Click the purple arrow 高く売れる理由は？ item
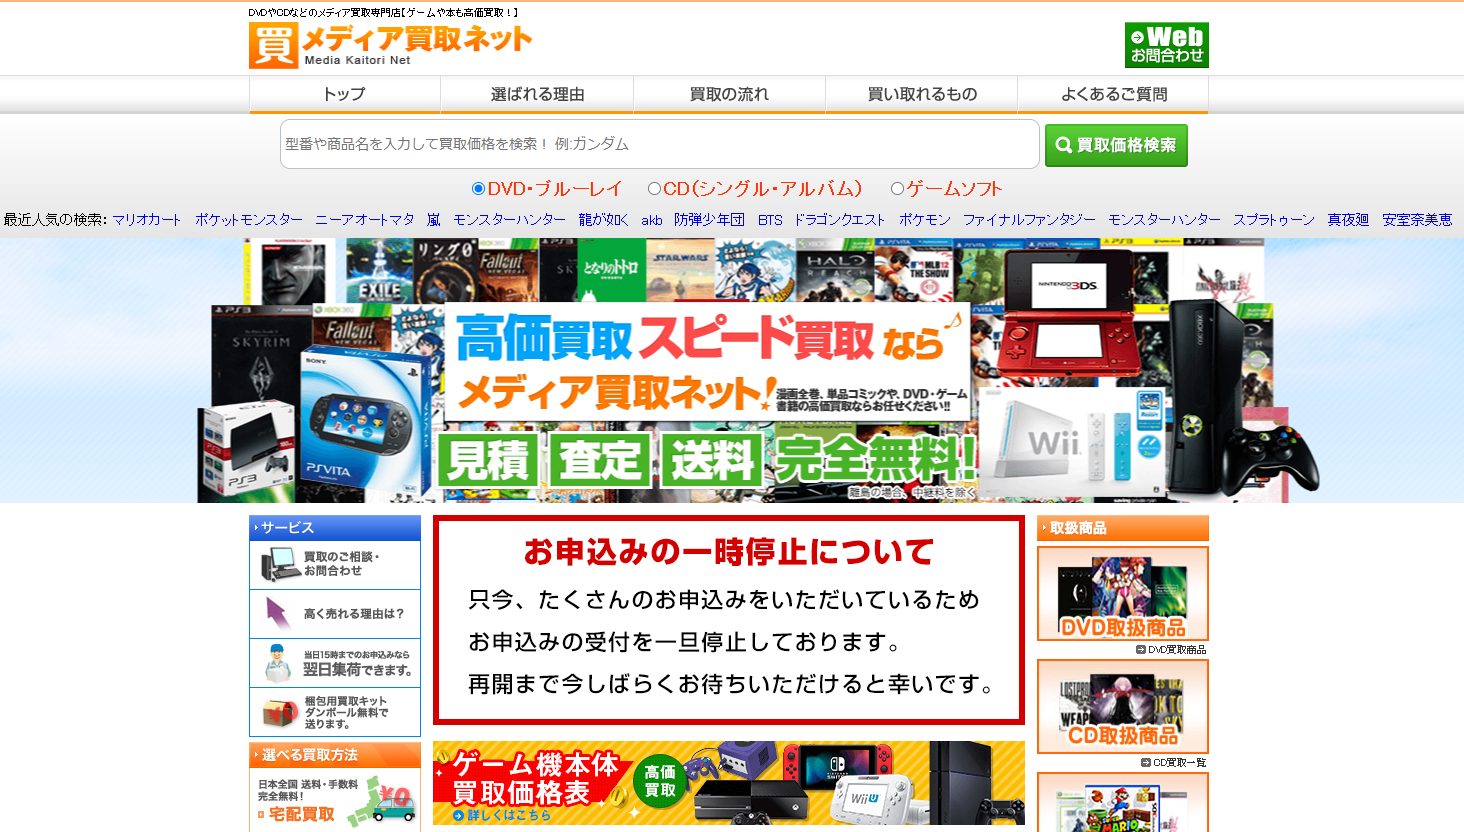 click(x=278, y=613)
